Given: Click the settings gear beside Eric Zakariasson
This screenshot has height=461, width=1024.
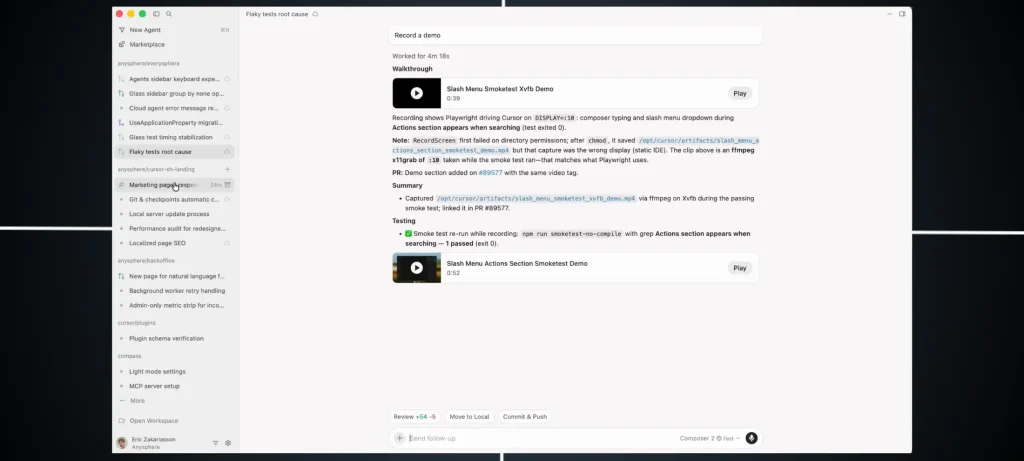Looking at the screenshot, I should (228, 443).
